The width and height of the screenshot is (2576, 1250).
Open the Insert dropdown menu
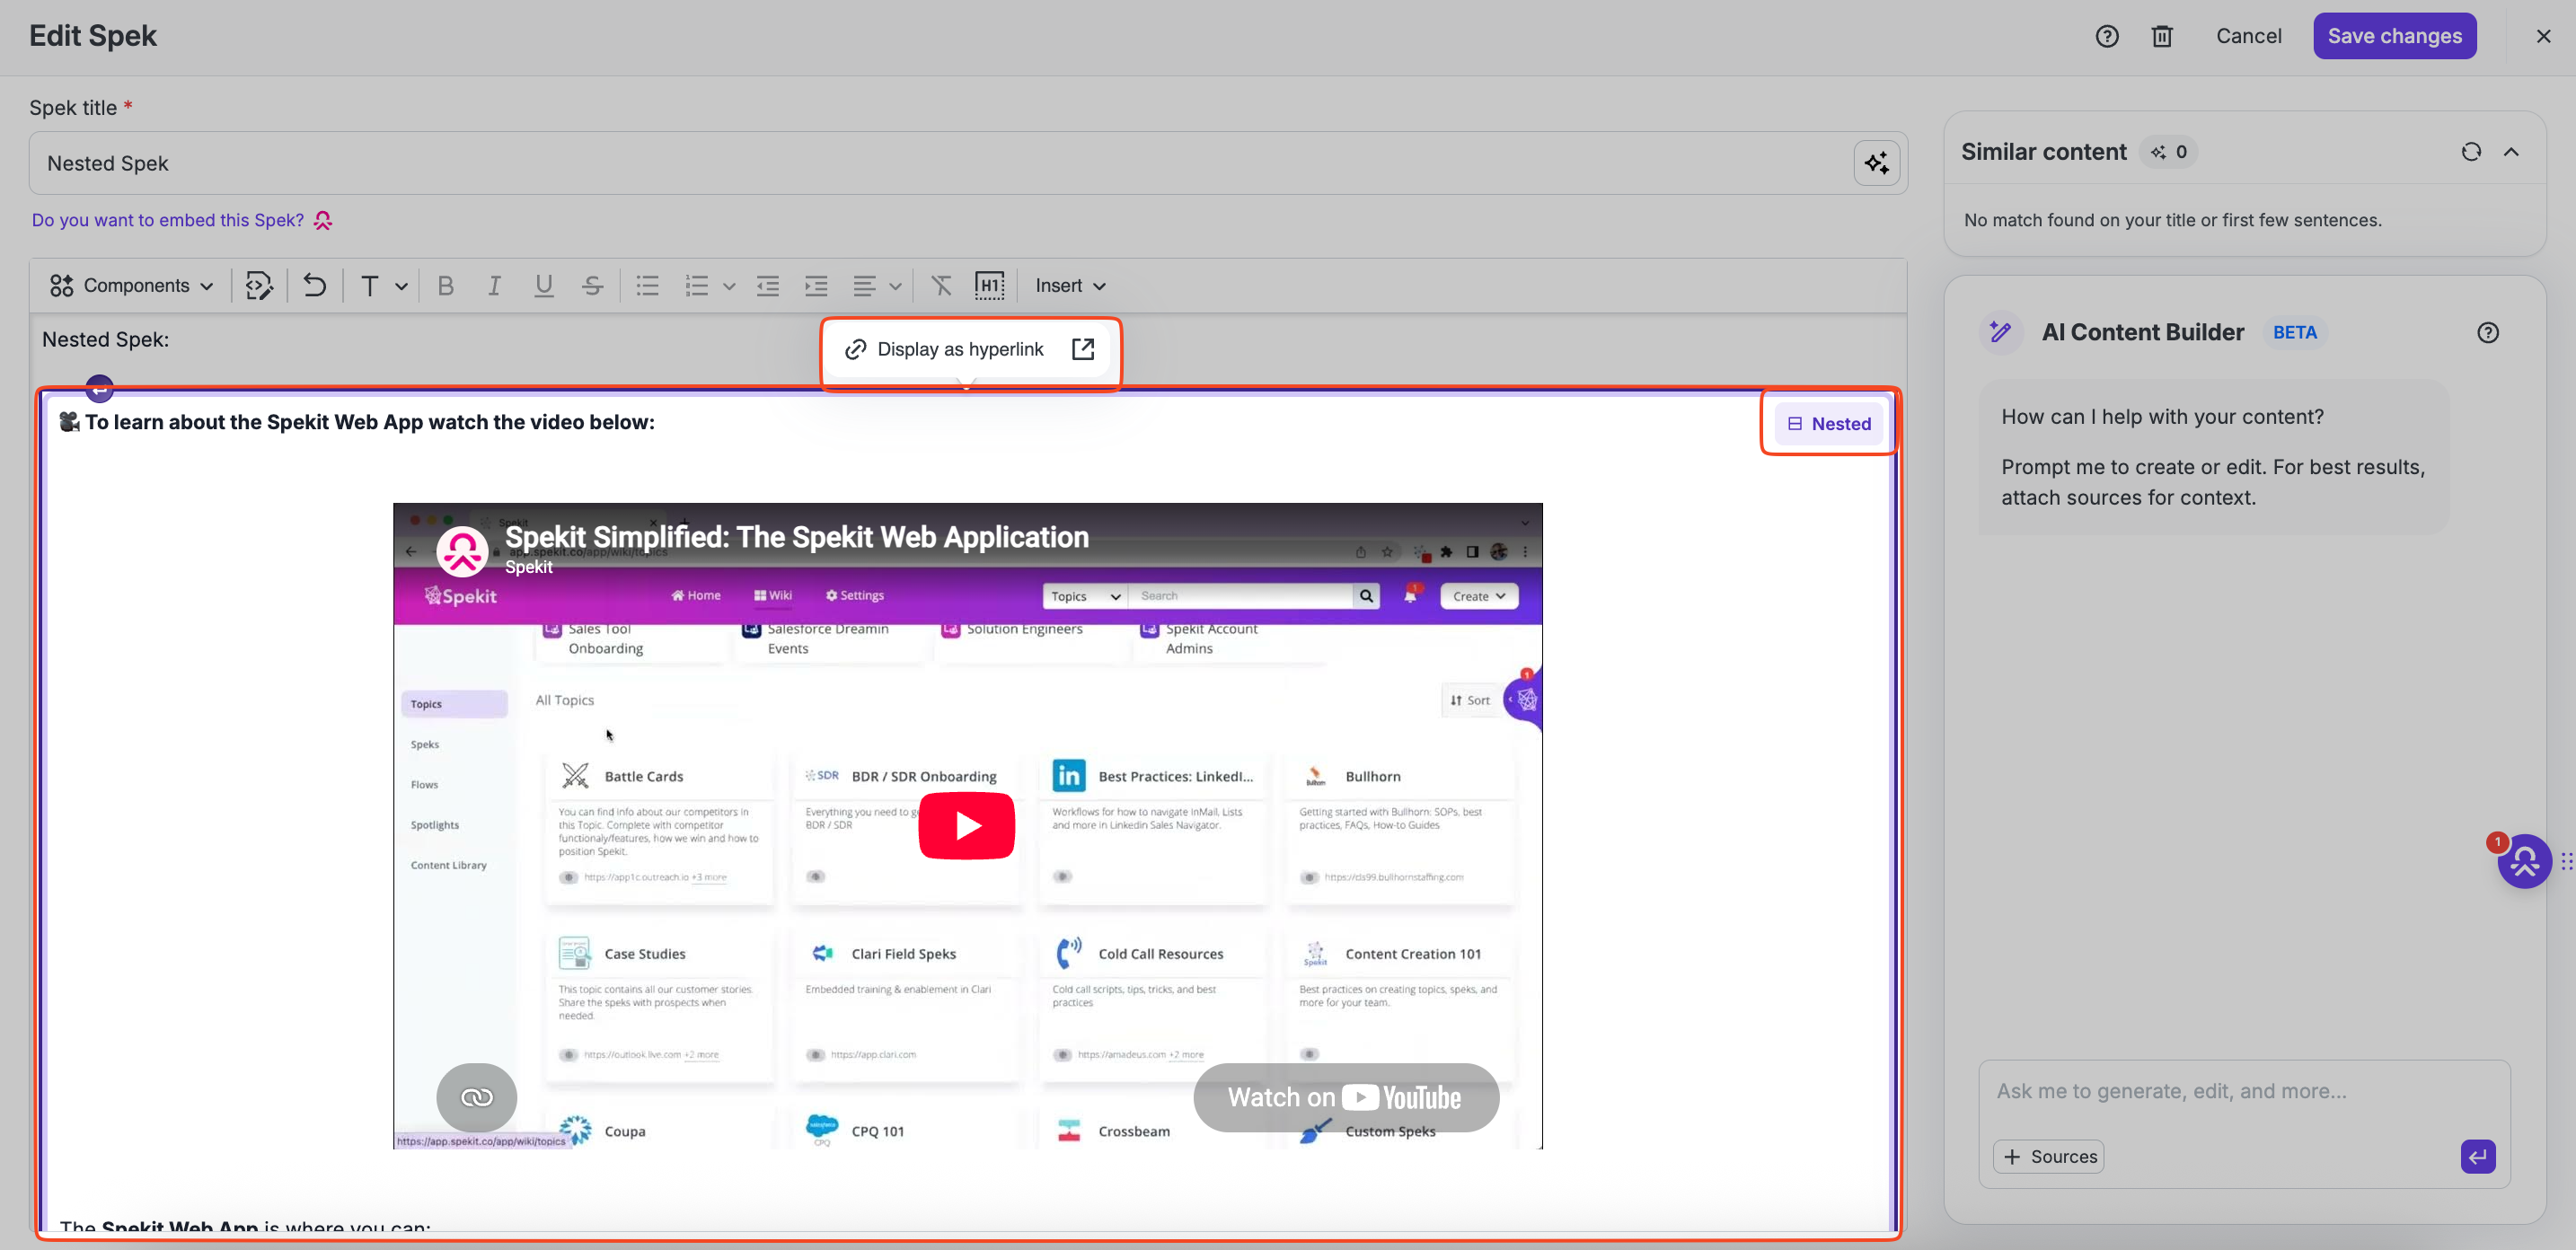(1070, 286)
